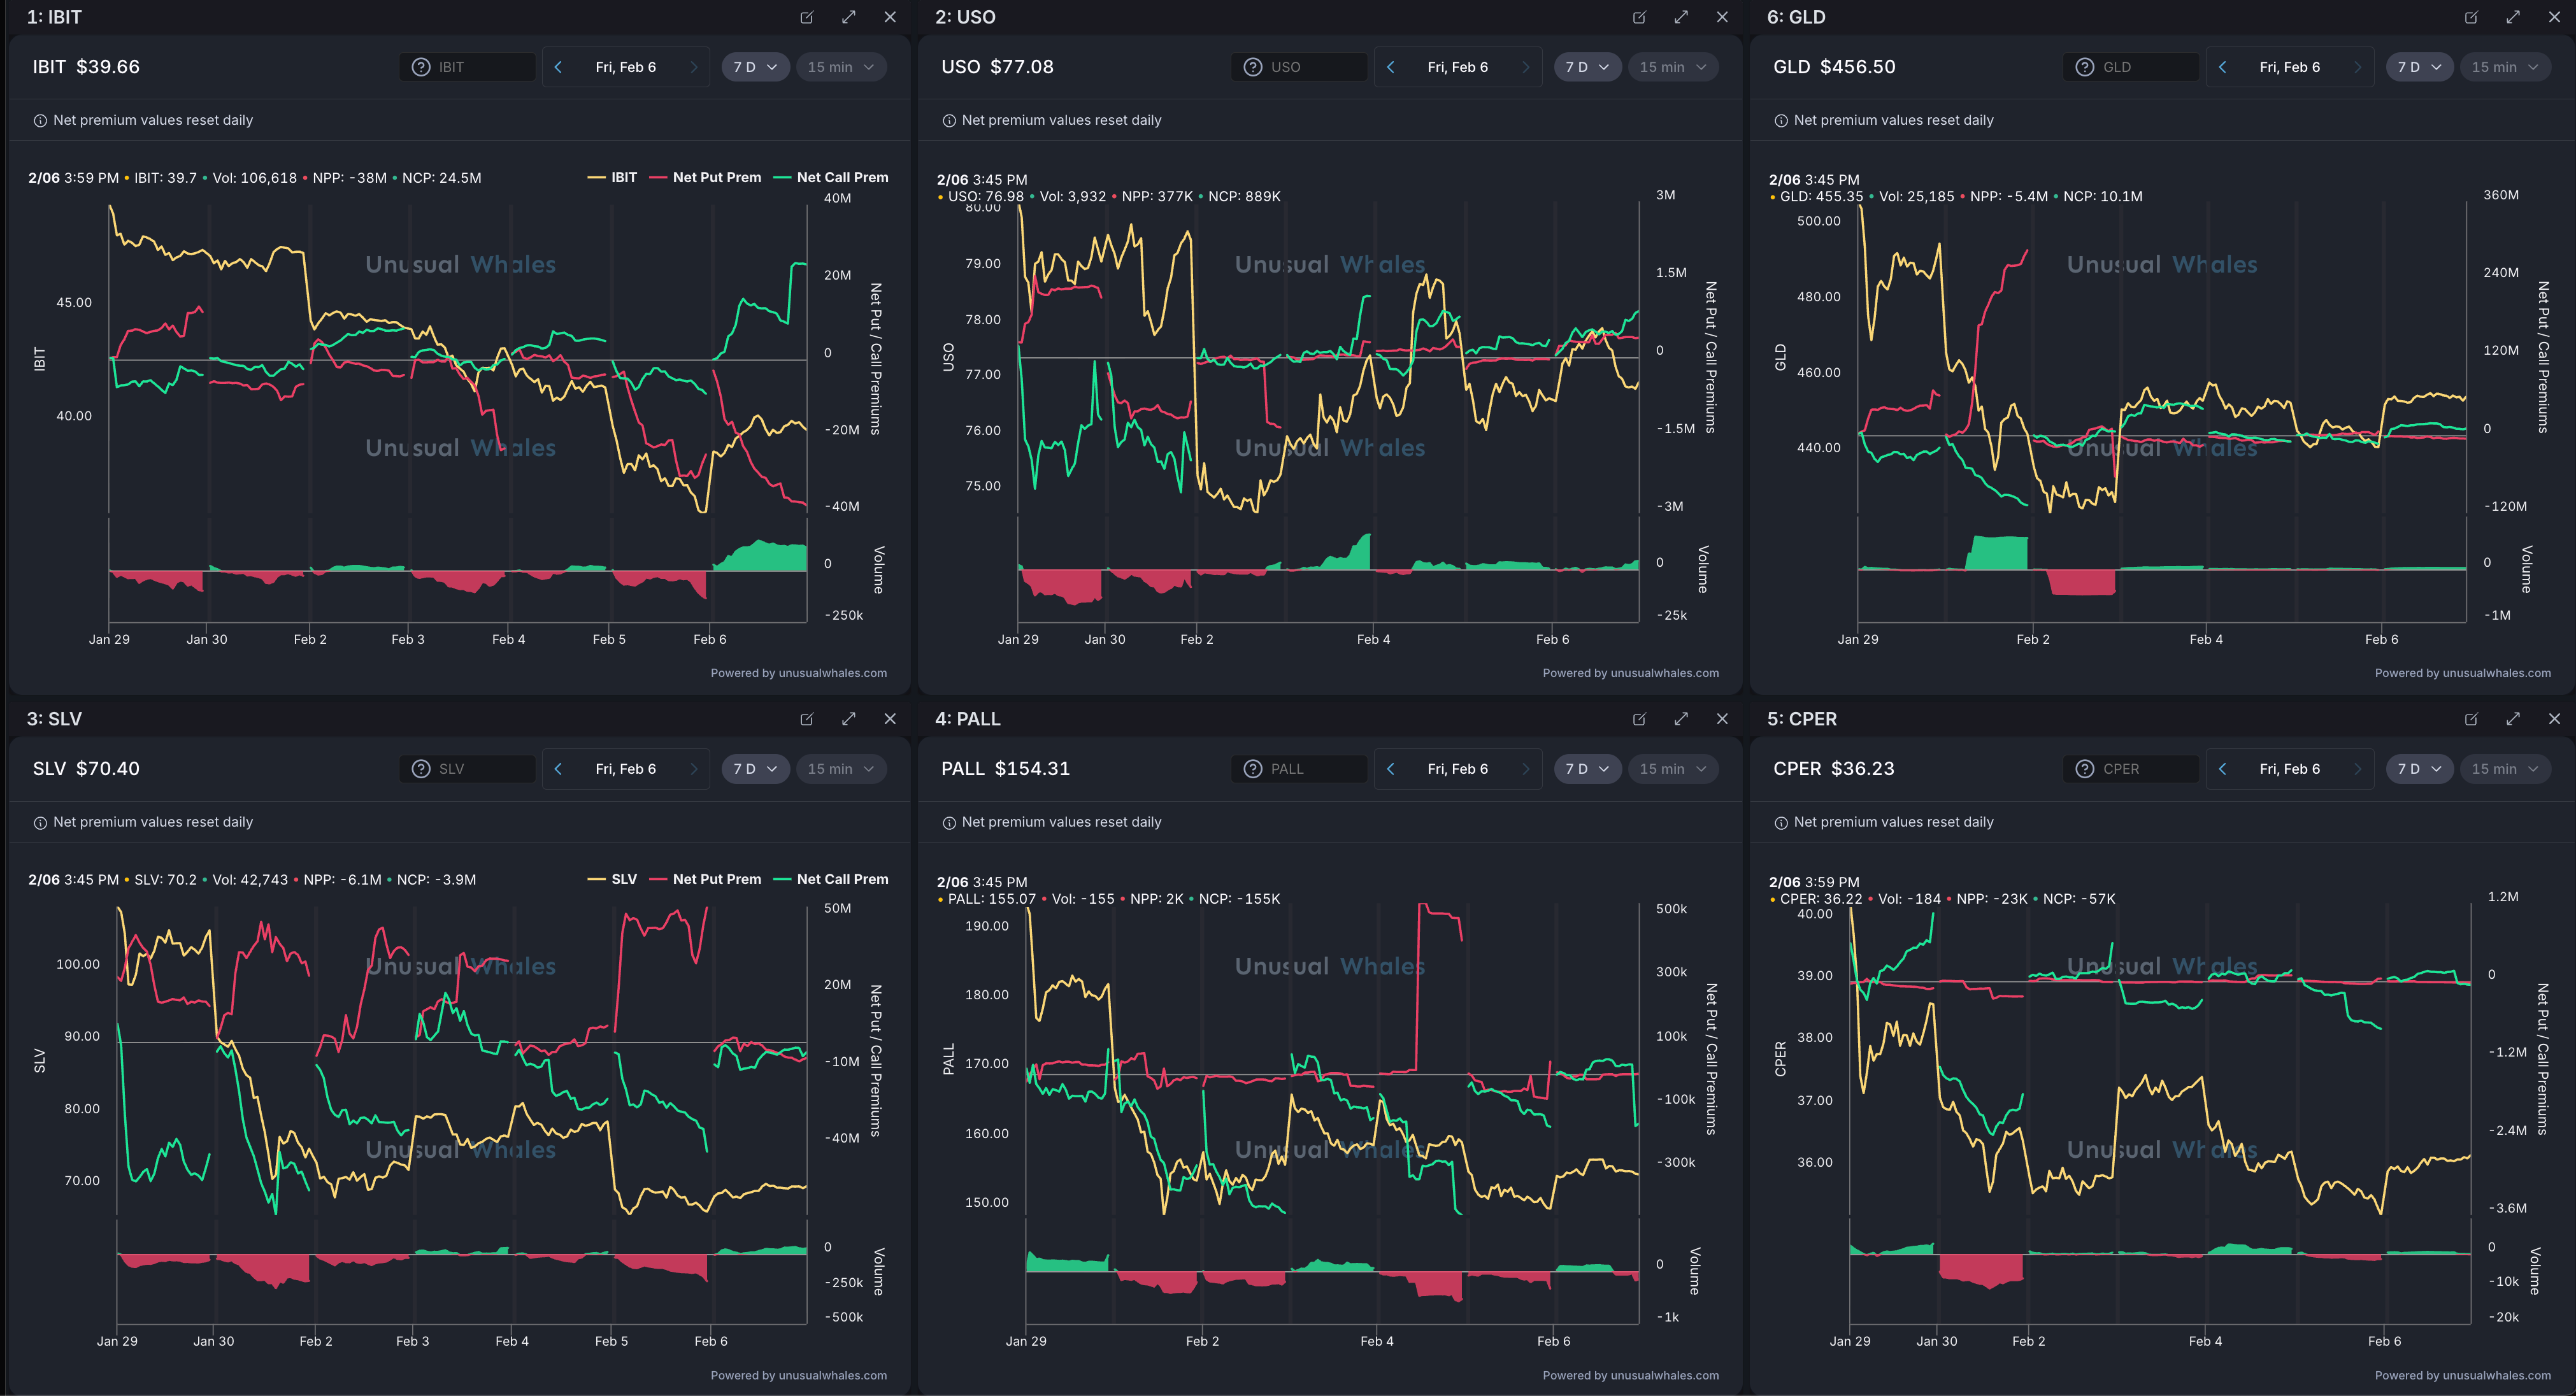Expand the CPER panel to fullscreen
This screenshot has width=2576, height=1396.
click(x=2513, y=719)
